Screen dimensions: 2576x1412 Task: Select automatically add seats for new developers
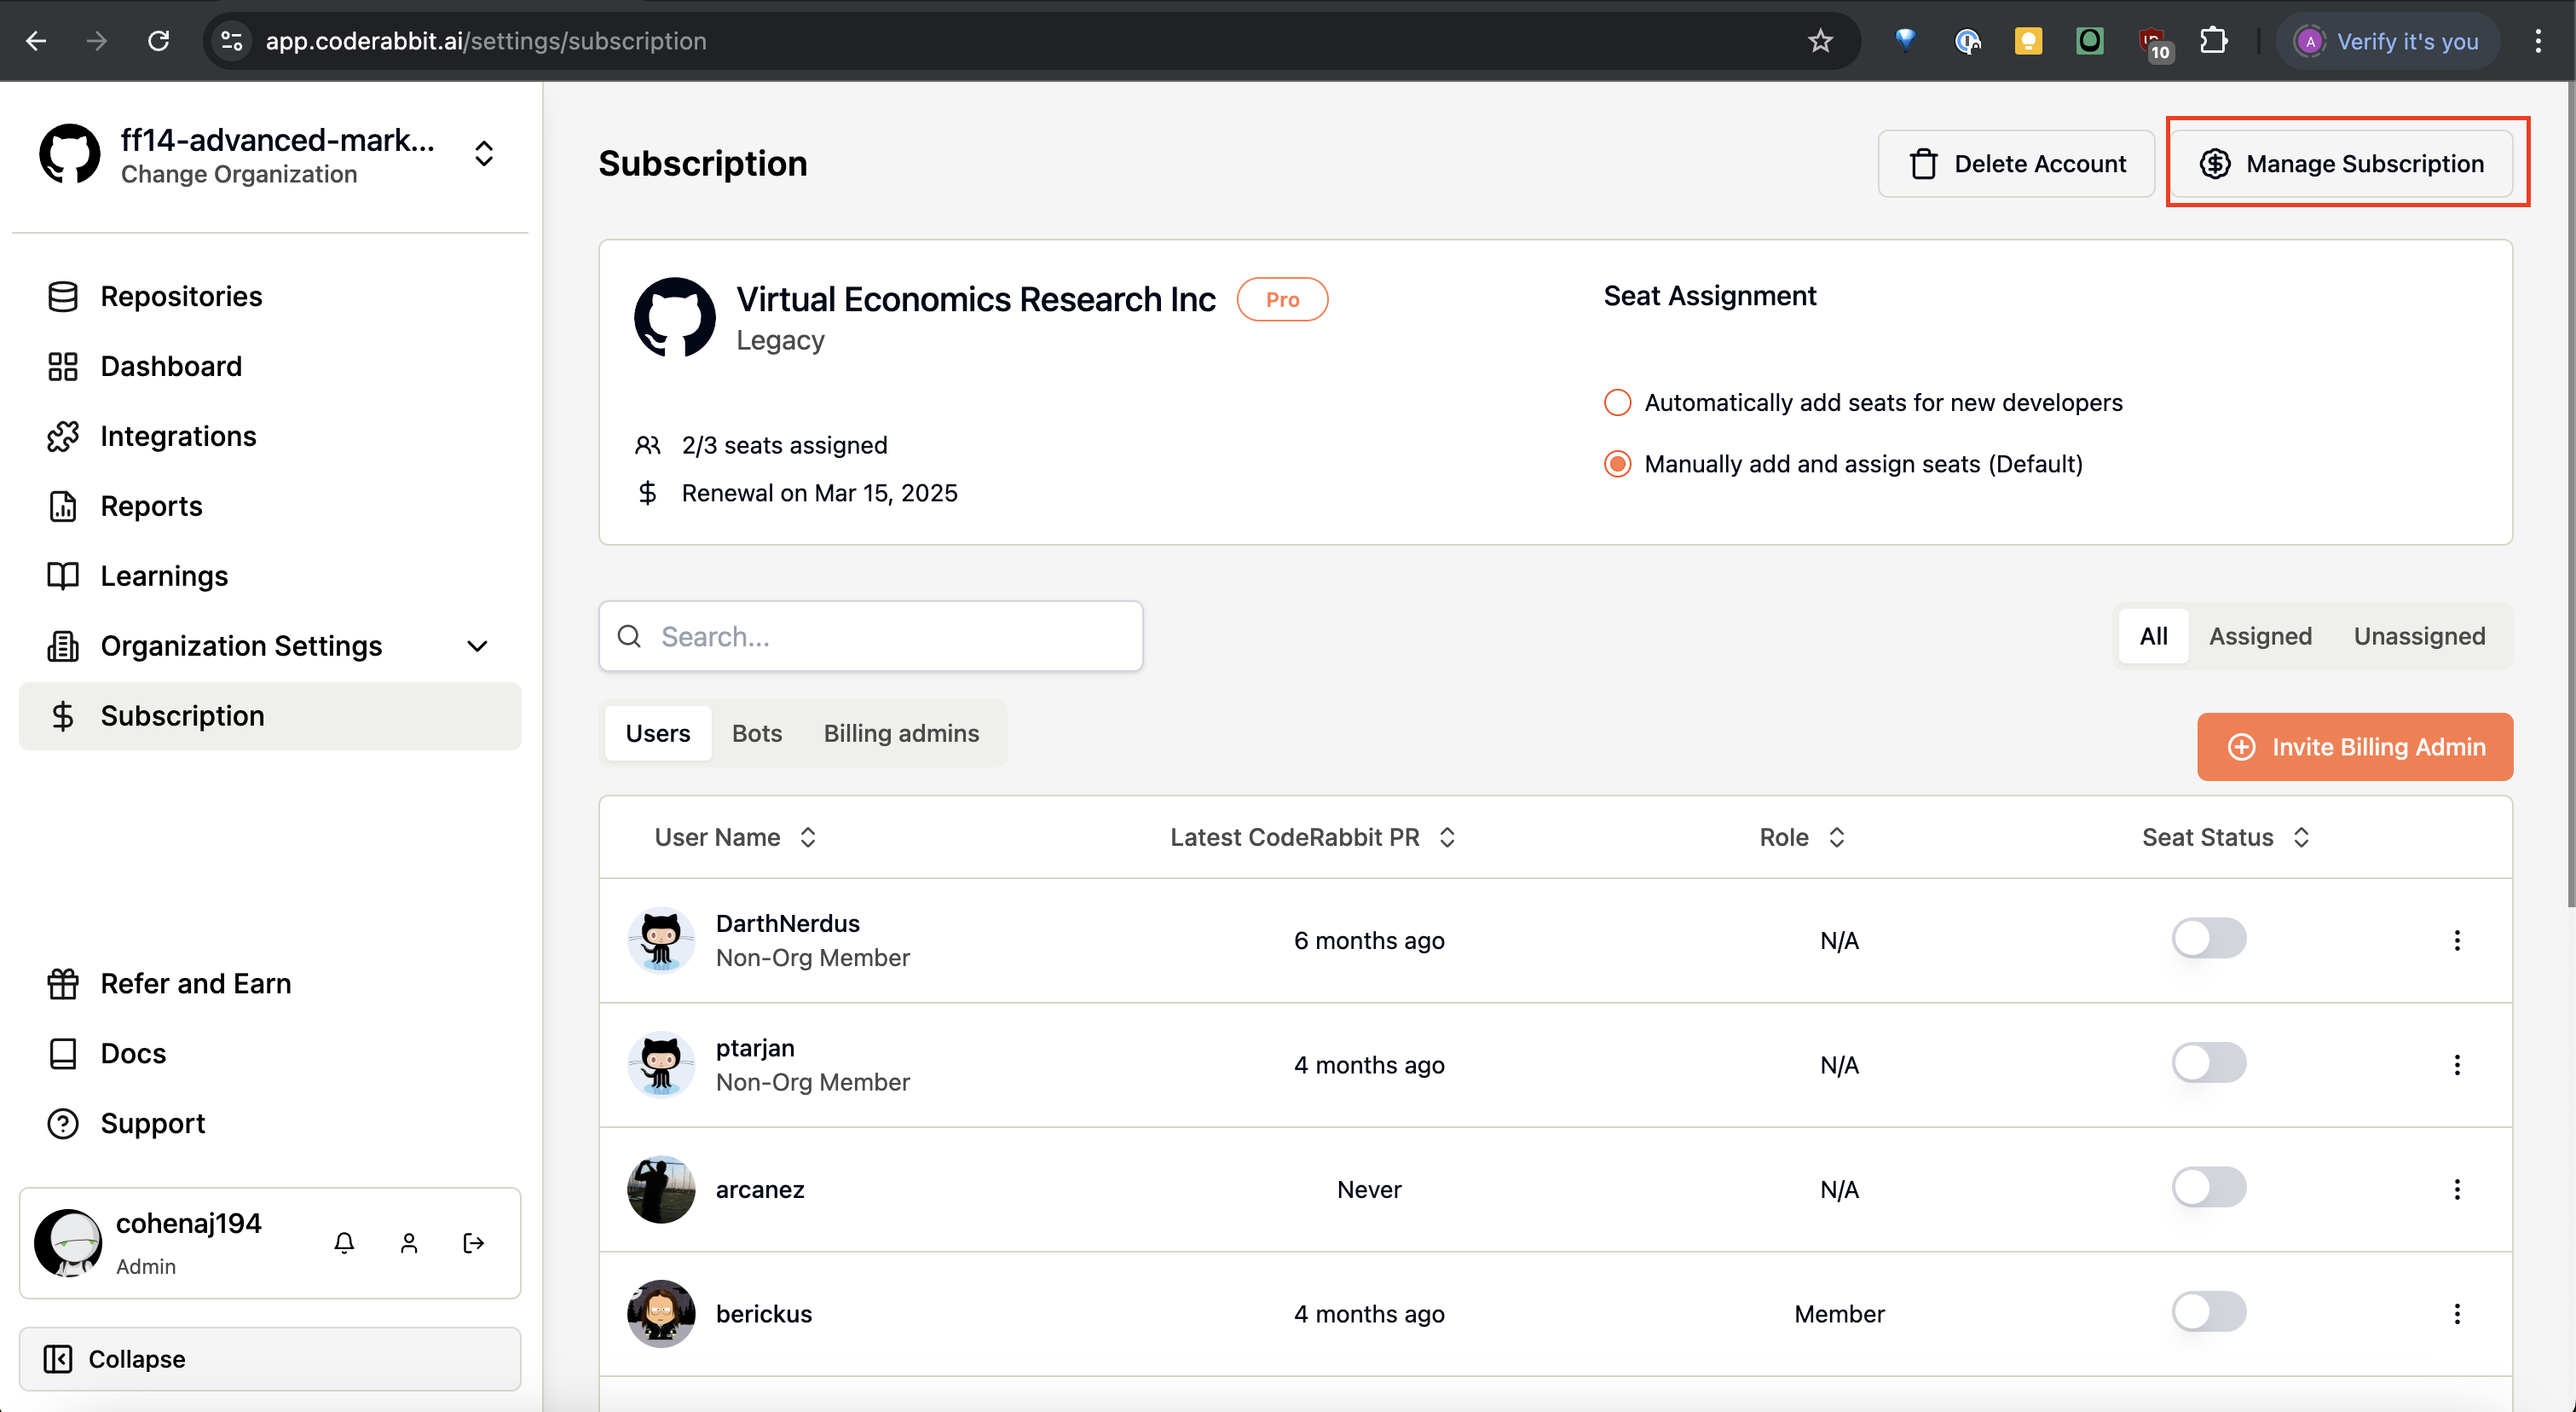tap(1617, 402)
